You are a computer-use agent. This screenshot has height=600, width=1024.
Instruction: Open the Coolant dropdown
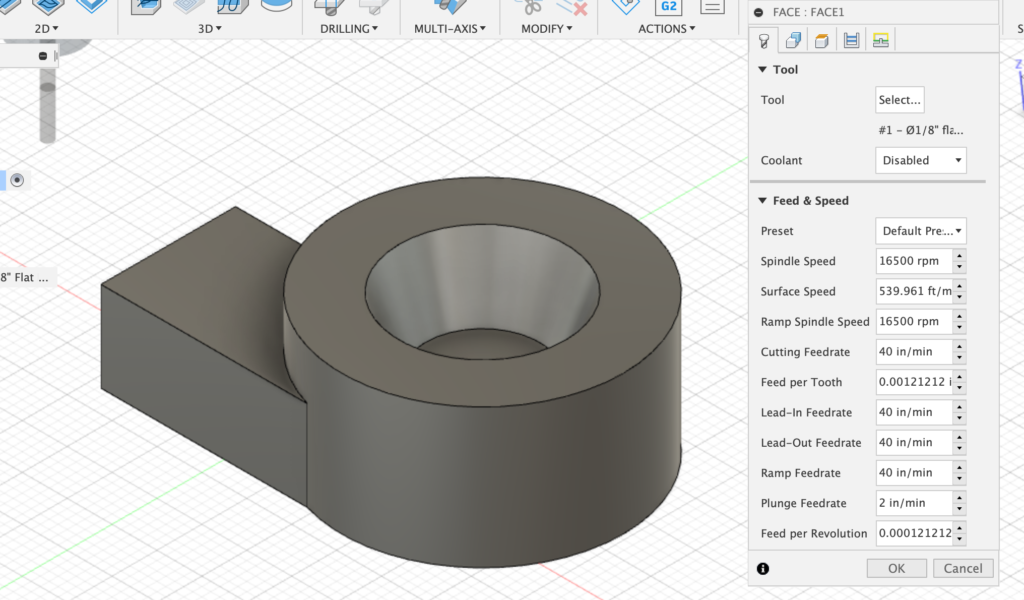[920, 160]
